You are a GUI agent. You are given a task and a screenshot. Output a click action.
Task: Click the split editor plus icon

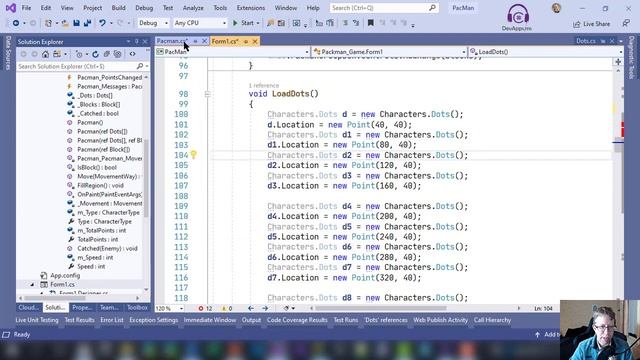(x=618, y=62)
